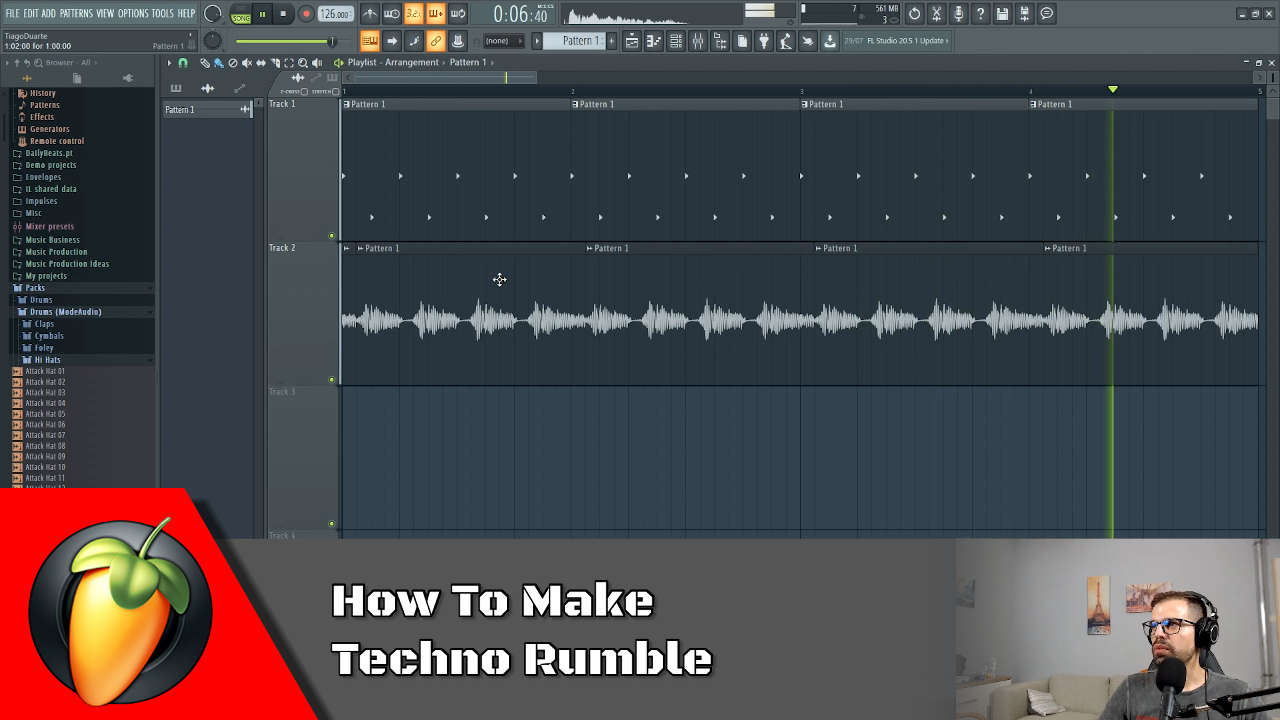The height and width of the screenshot is (720, 1280).
Task: Open the Piano roll view icon
Action: (653, 41)
